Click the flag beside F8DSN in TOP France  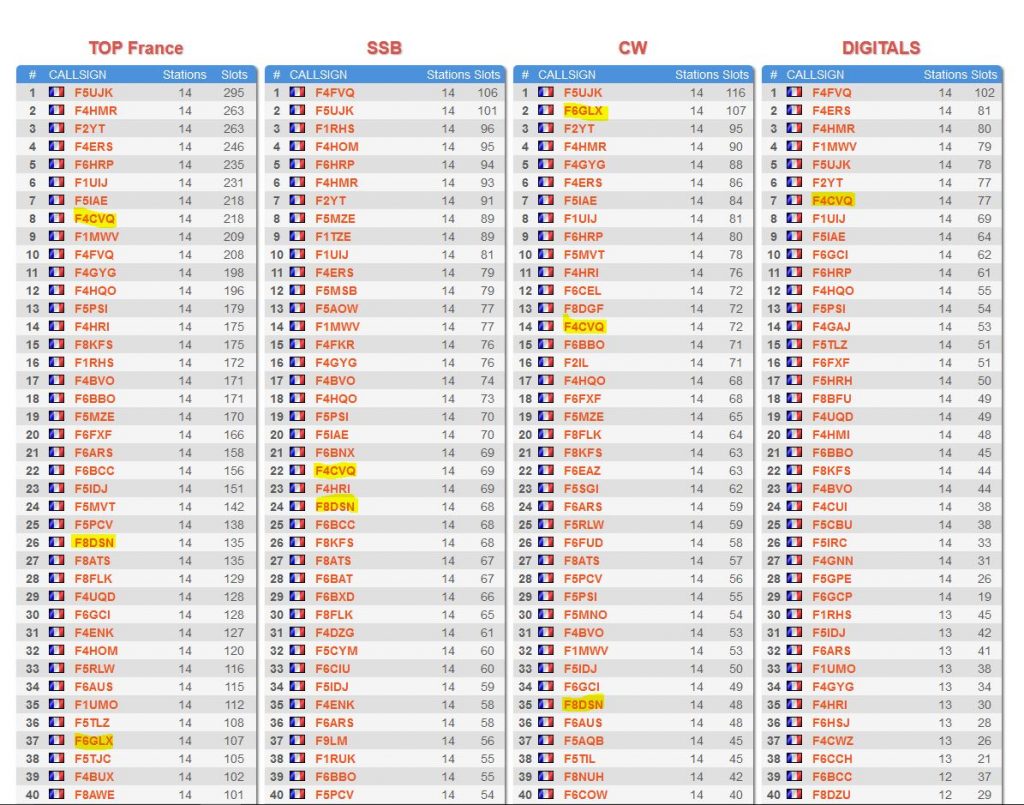[56, 542]
